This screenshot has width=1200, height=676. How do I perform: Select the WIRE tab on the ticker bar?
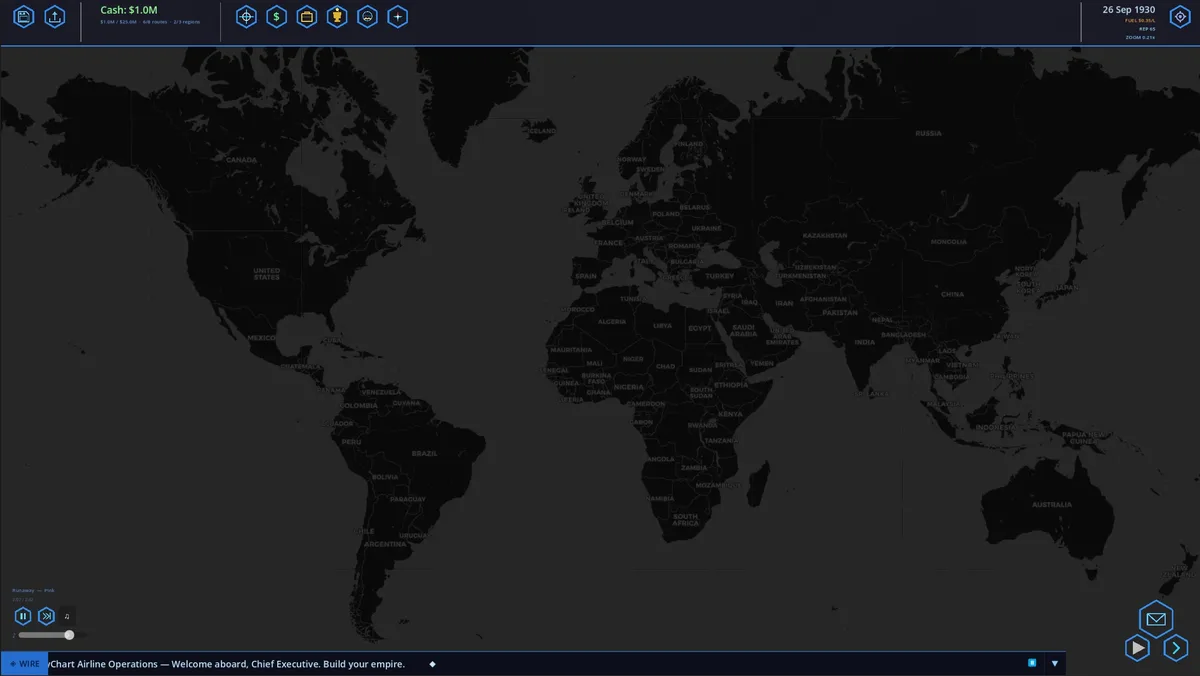point(24,663)
